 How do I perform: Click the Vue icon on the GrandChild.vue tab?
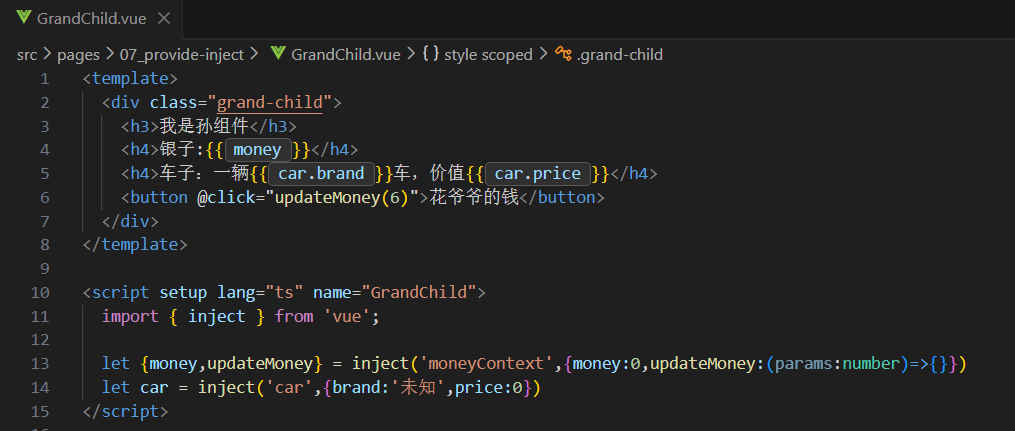point(24,18)
